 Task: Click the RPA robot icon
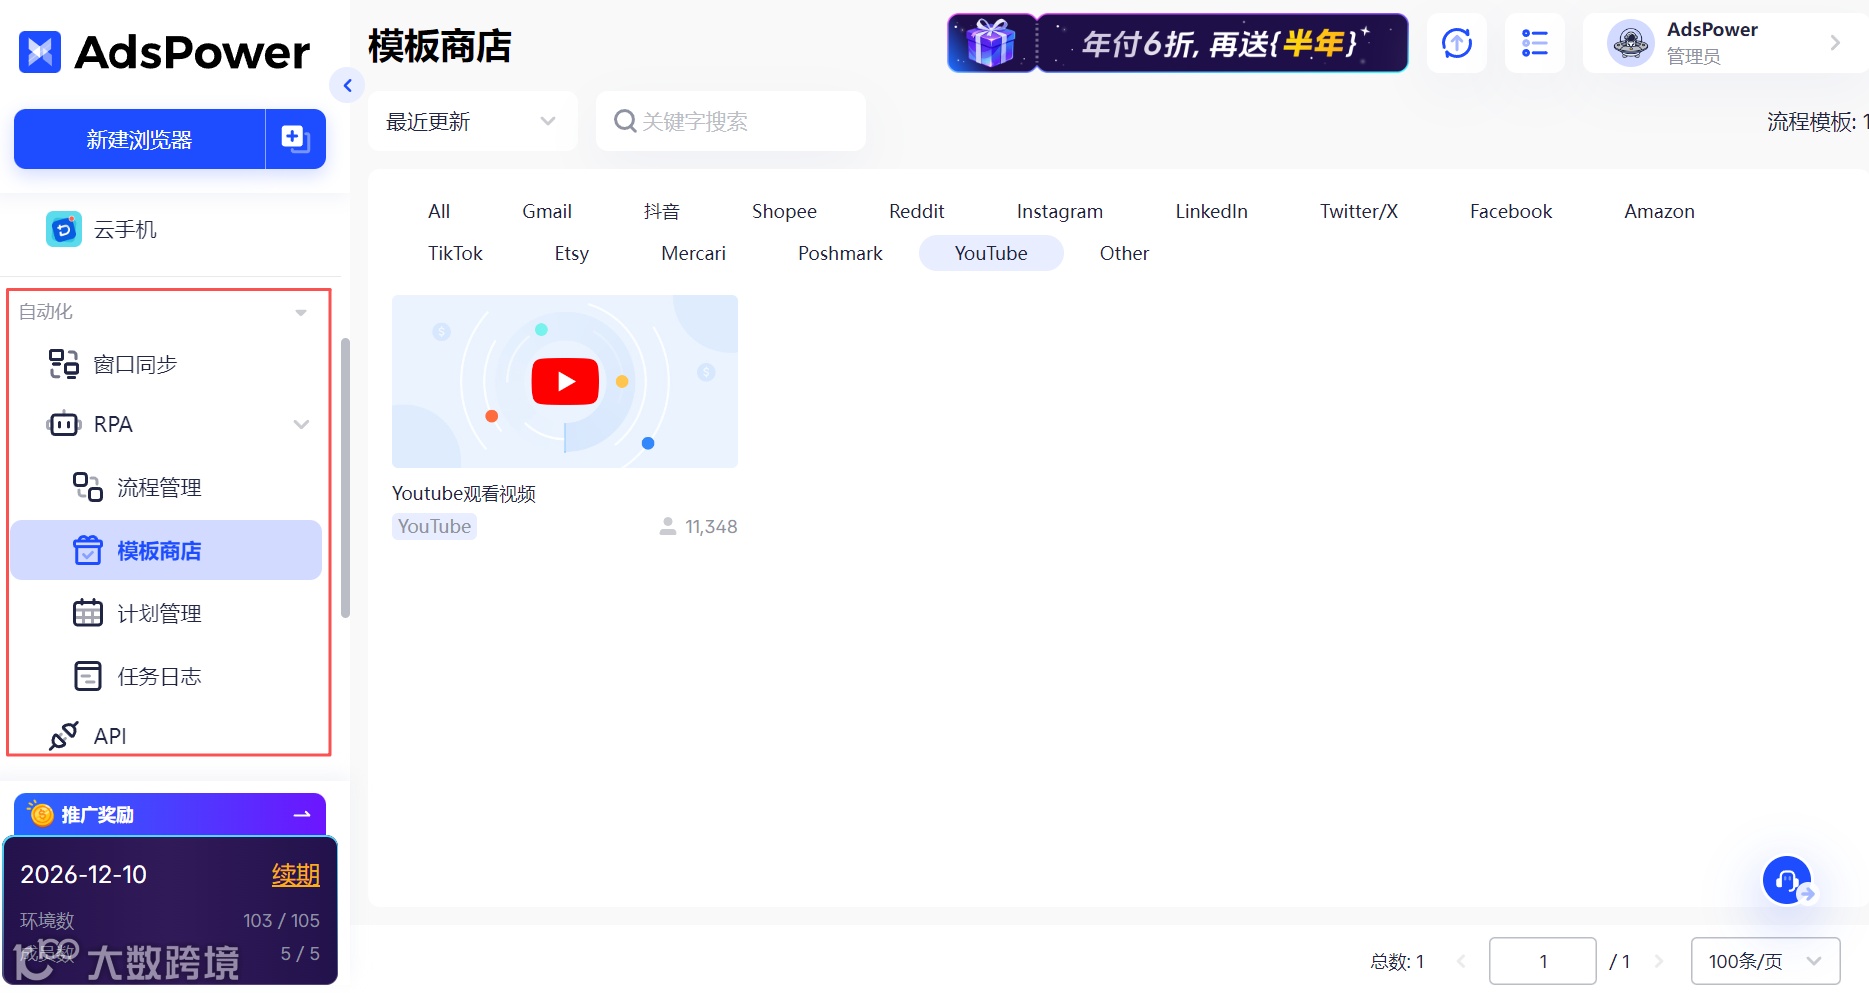(64, 424)
